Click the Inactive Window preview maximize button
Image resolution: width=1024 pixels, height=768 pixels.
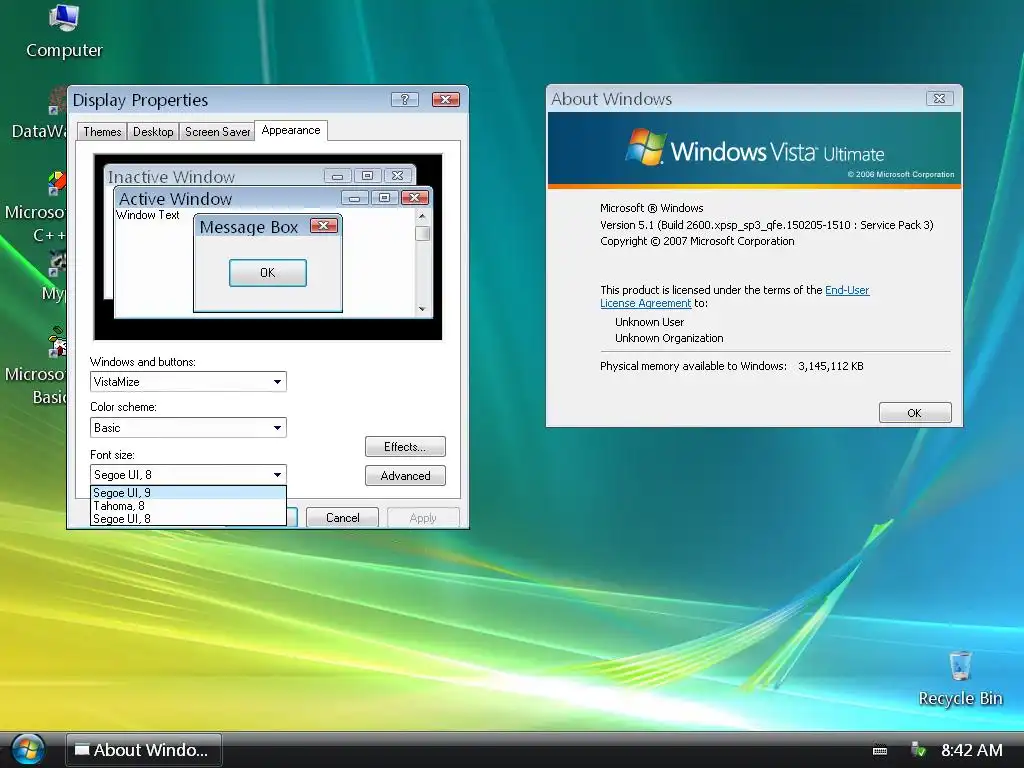coord(368,176)
